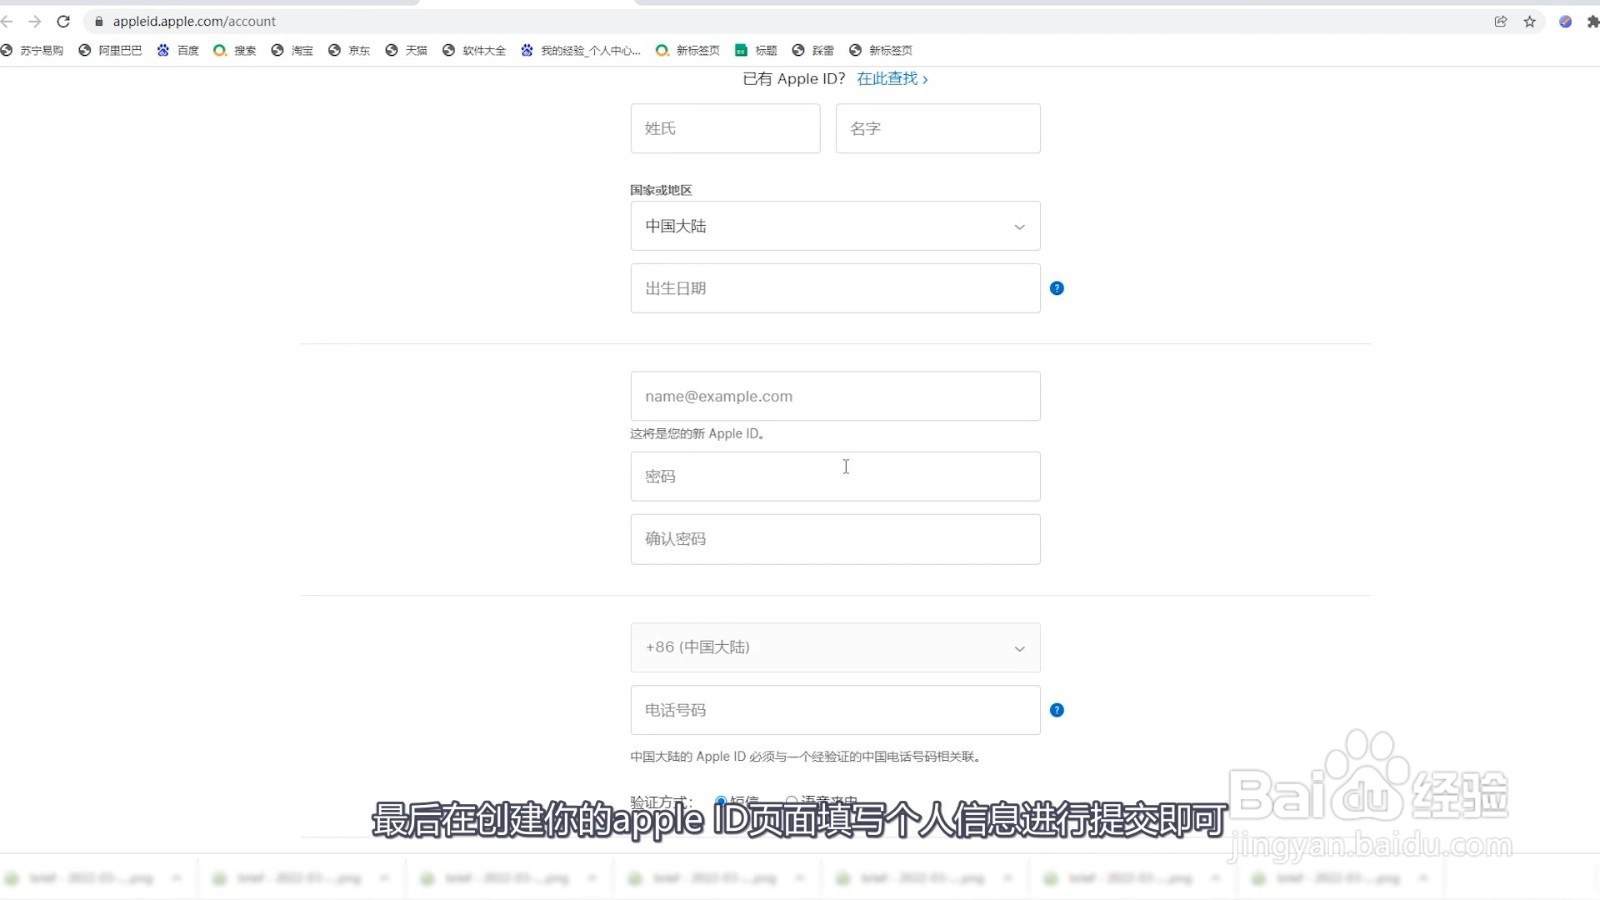Screen dimensions: 1600x900
Task: Show help for the phone number field
Action: pyautogui.click(x=1057, y=710)
